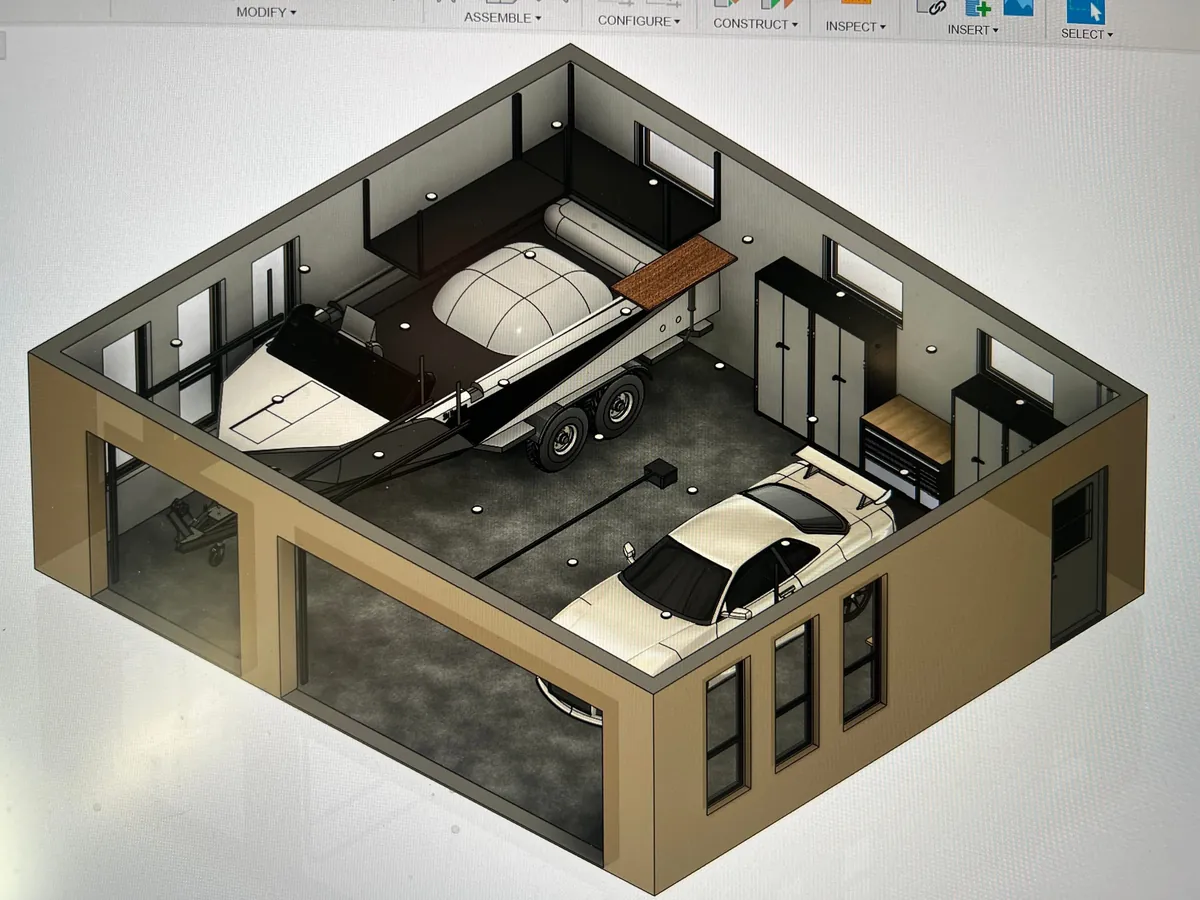Select the boat hull on the trailer
This screenshot has height=900, width=1200.
[x=520, y=300]
